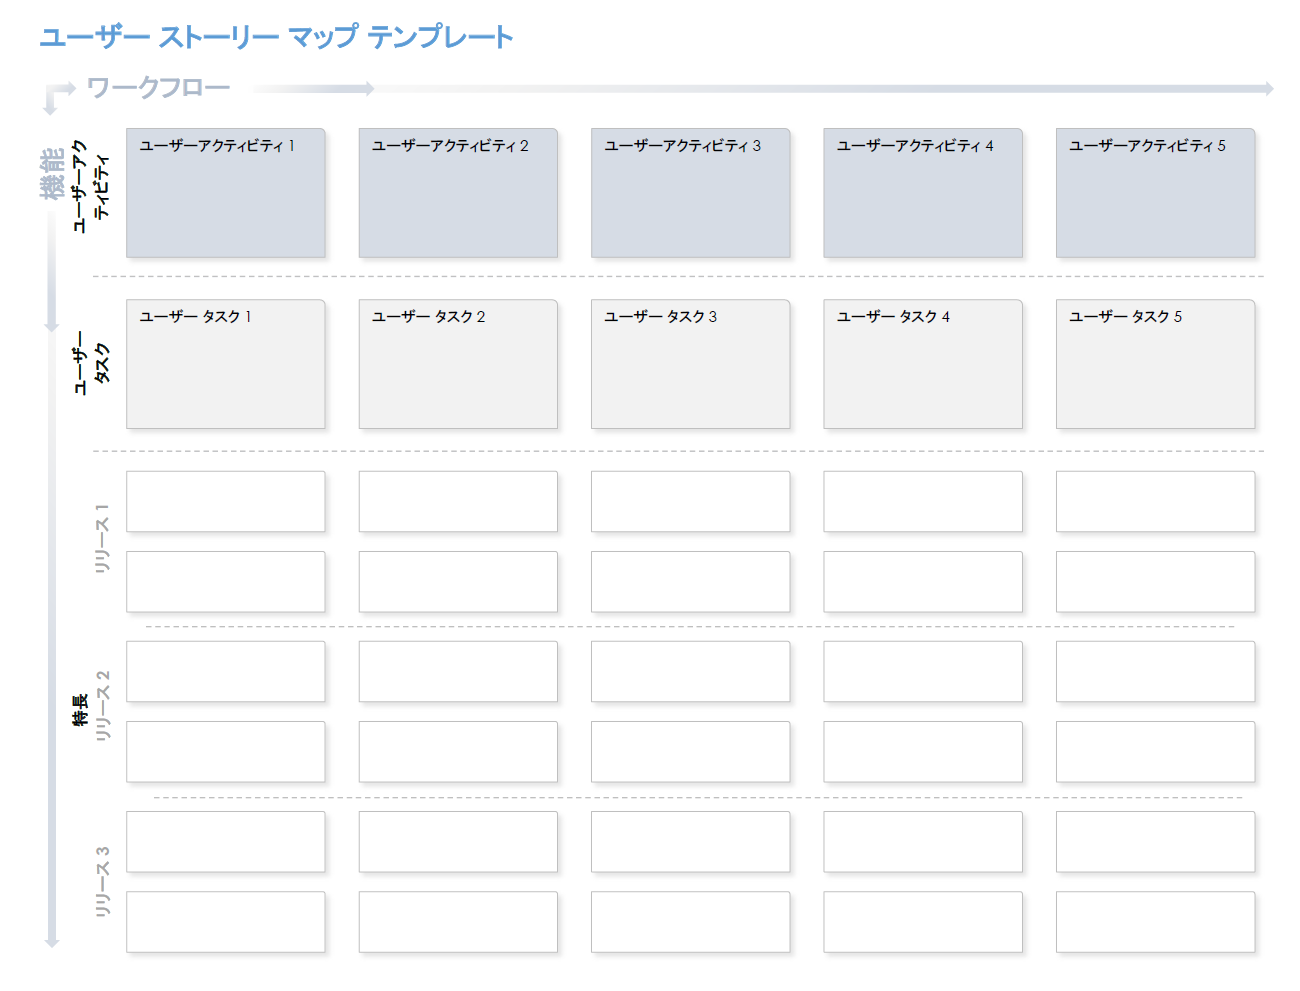This screenshot has width=1300, height=991.
Task: Select the ユーザーアクティビティ 5 card
Action: coord(1156,193)
